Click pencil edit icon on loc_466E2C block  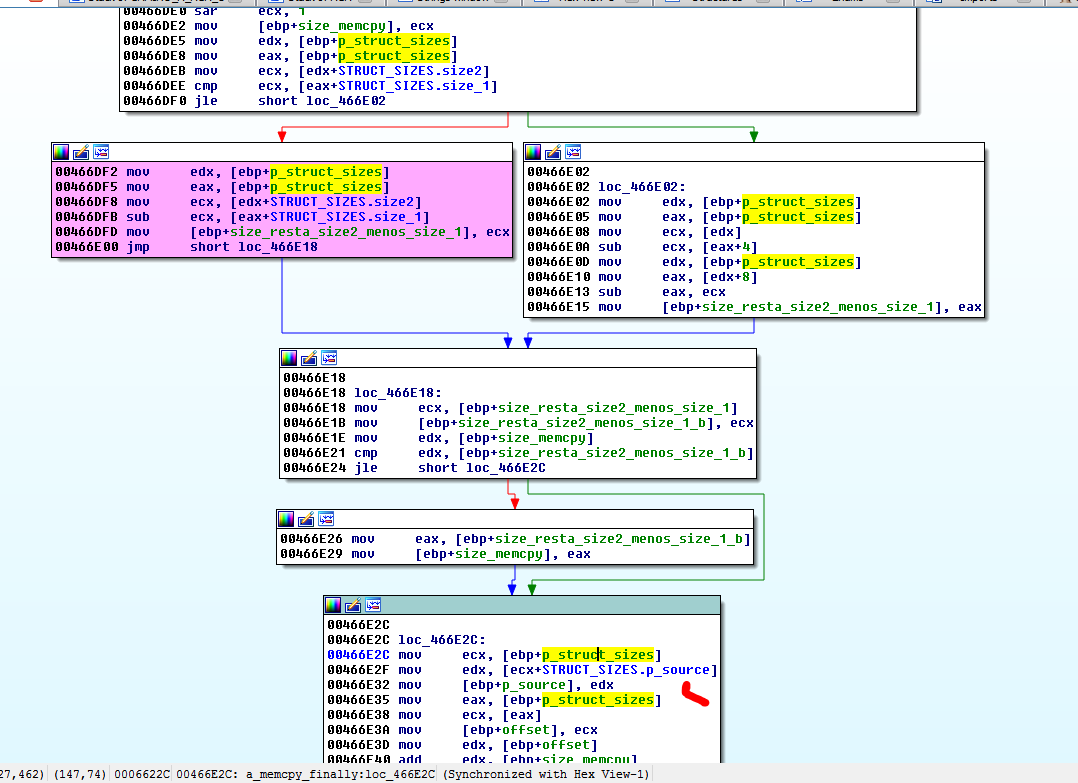pos(353,605)
